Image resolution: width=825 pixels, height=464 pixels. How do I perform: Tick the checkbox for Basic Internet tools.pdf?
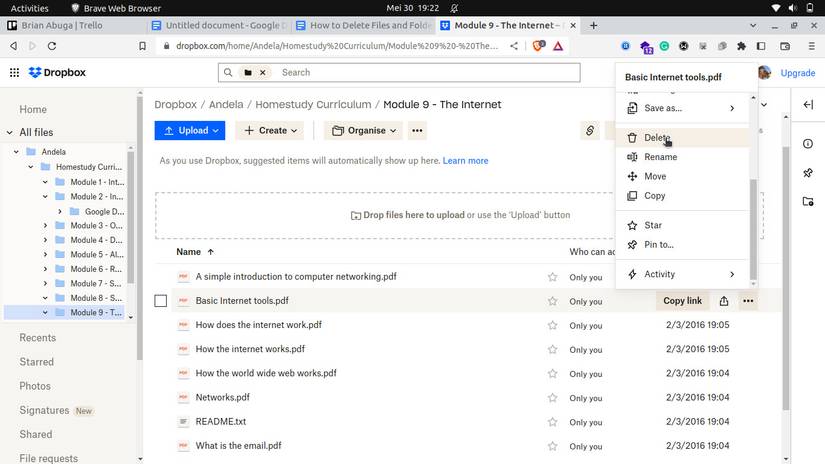(161, 301)
